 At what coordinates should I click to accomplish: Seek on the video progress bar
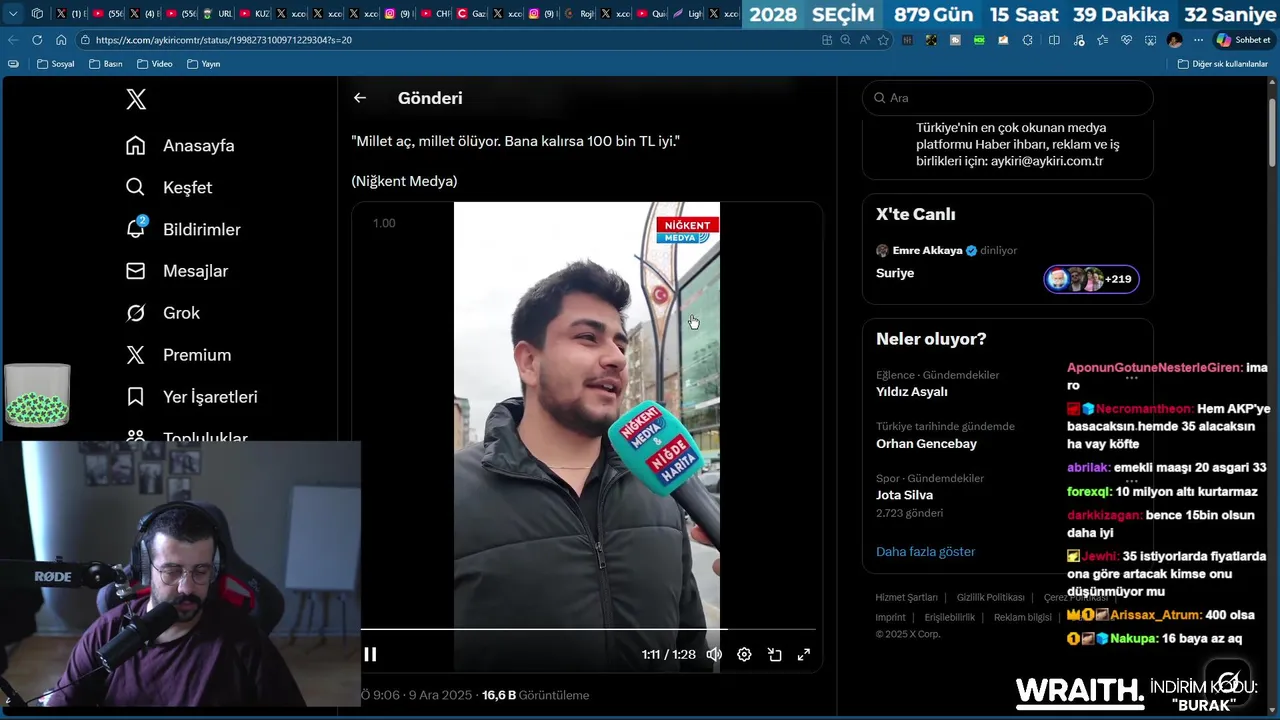pos(588,629)
